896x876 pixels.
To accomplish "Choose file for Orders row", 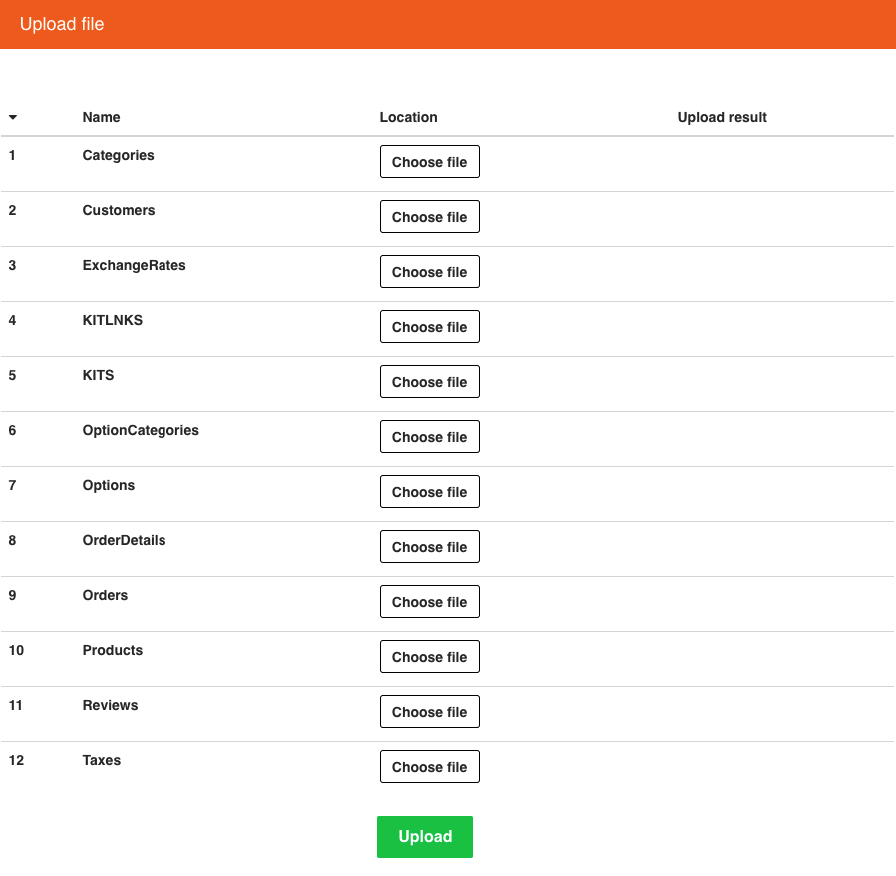I will (x=430, y=602).
